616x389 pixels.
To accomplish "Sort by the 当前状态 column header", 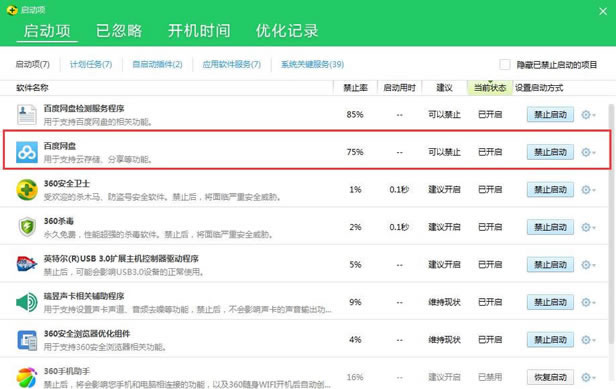I will (490, 88).
